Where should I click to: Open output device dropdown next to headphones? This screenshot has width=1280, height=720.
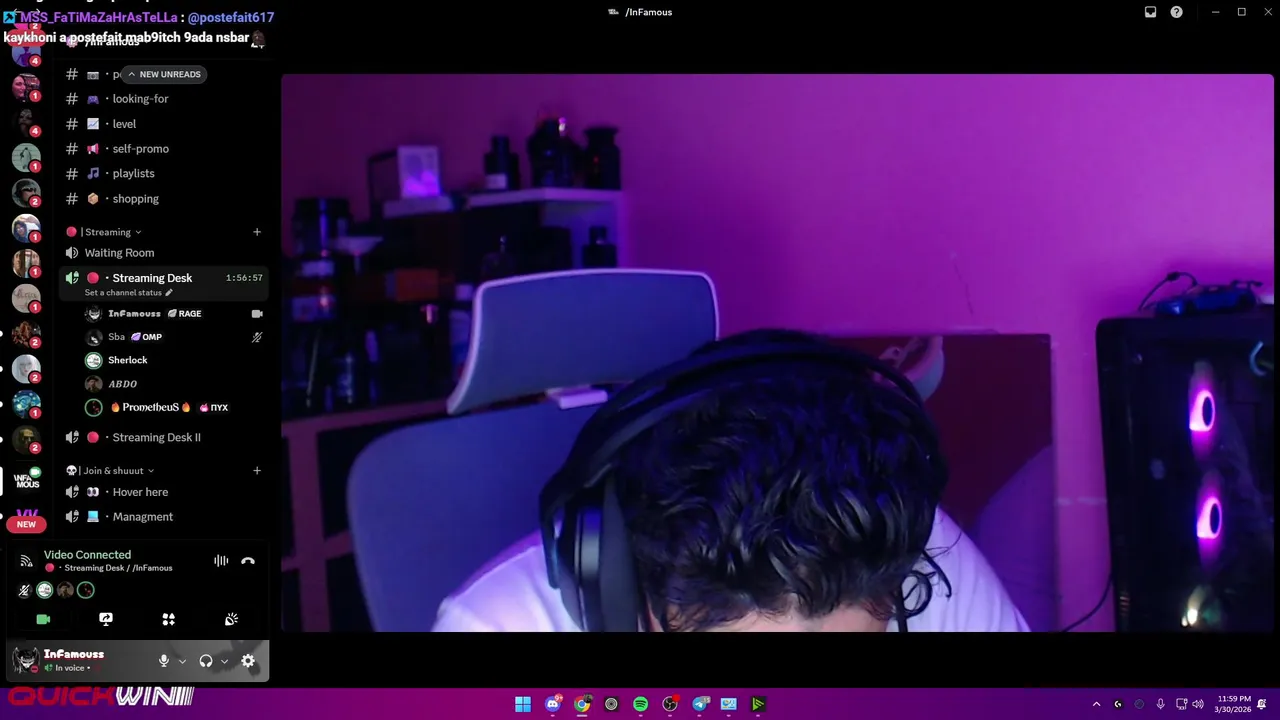click(x=224, y=661)
